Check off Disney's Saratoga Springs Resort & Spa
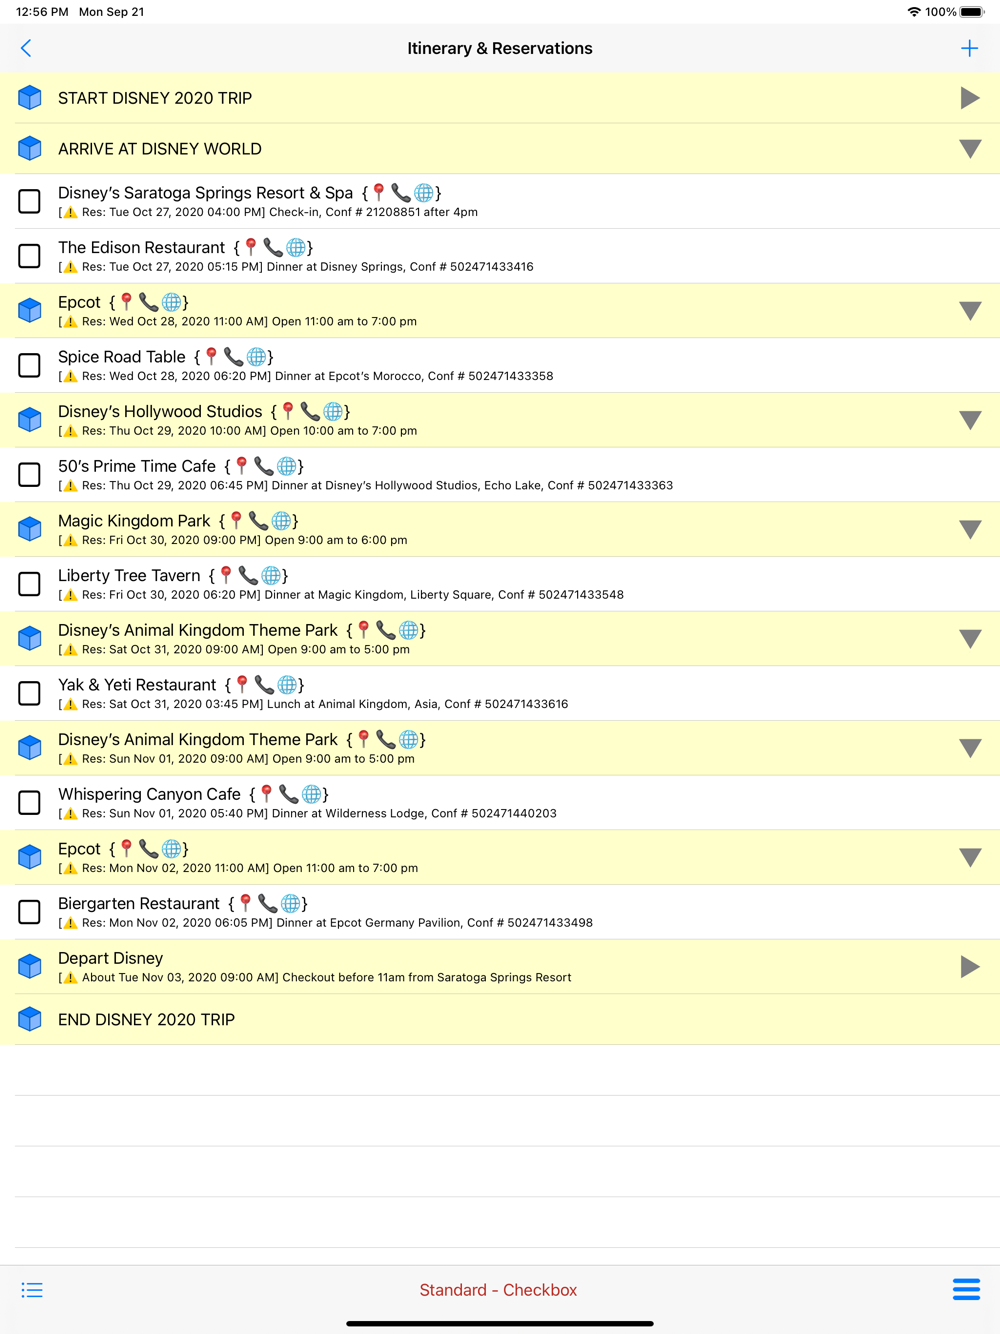This screenshot has width=1000, height=1334. [30, 201]
